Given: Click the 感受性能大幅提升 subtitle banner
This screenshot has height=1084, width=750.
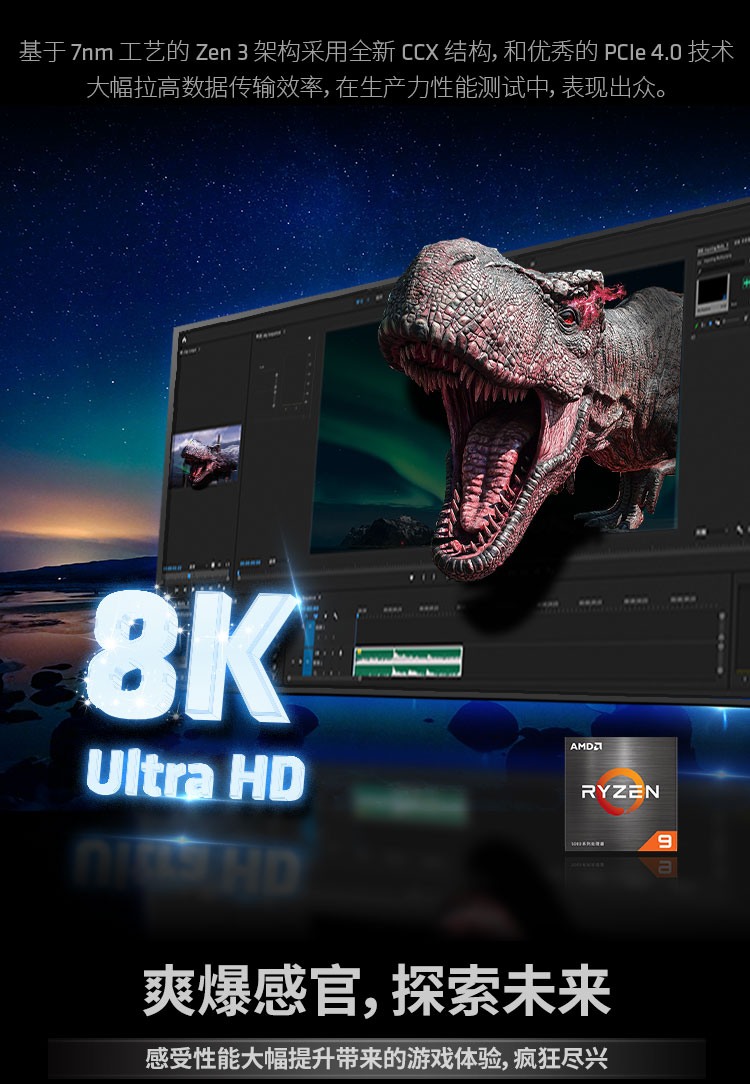Looking at the screenshot, I should (x=377, y=1058).
